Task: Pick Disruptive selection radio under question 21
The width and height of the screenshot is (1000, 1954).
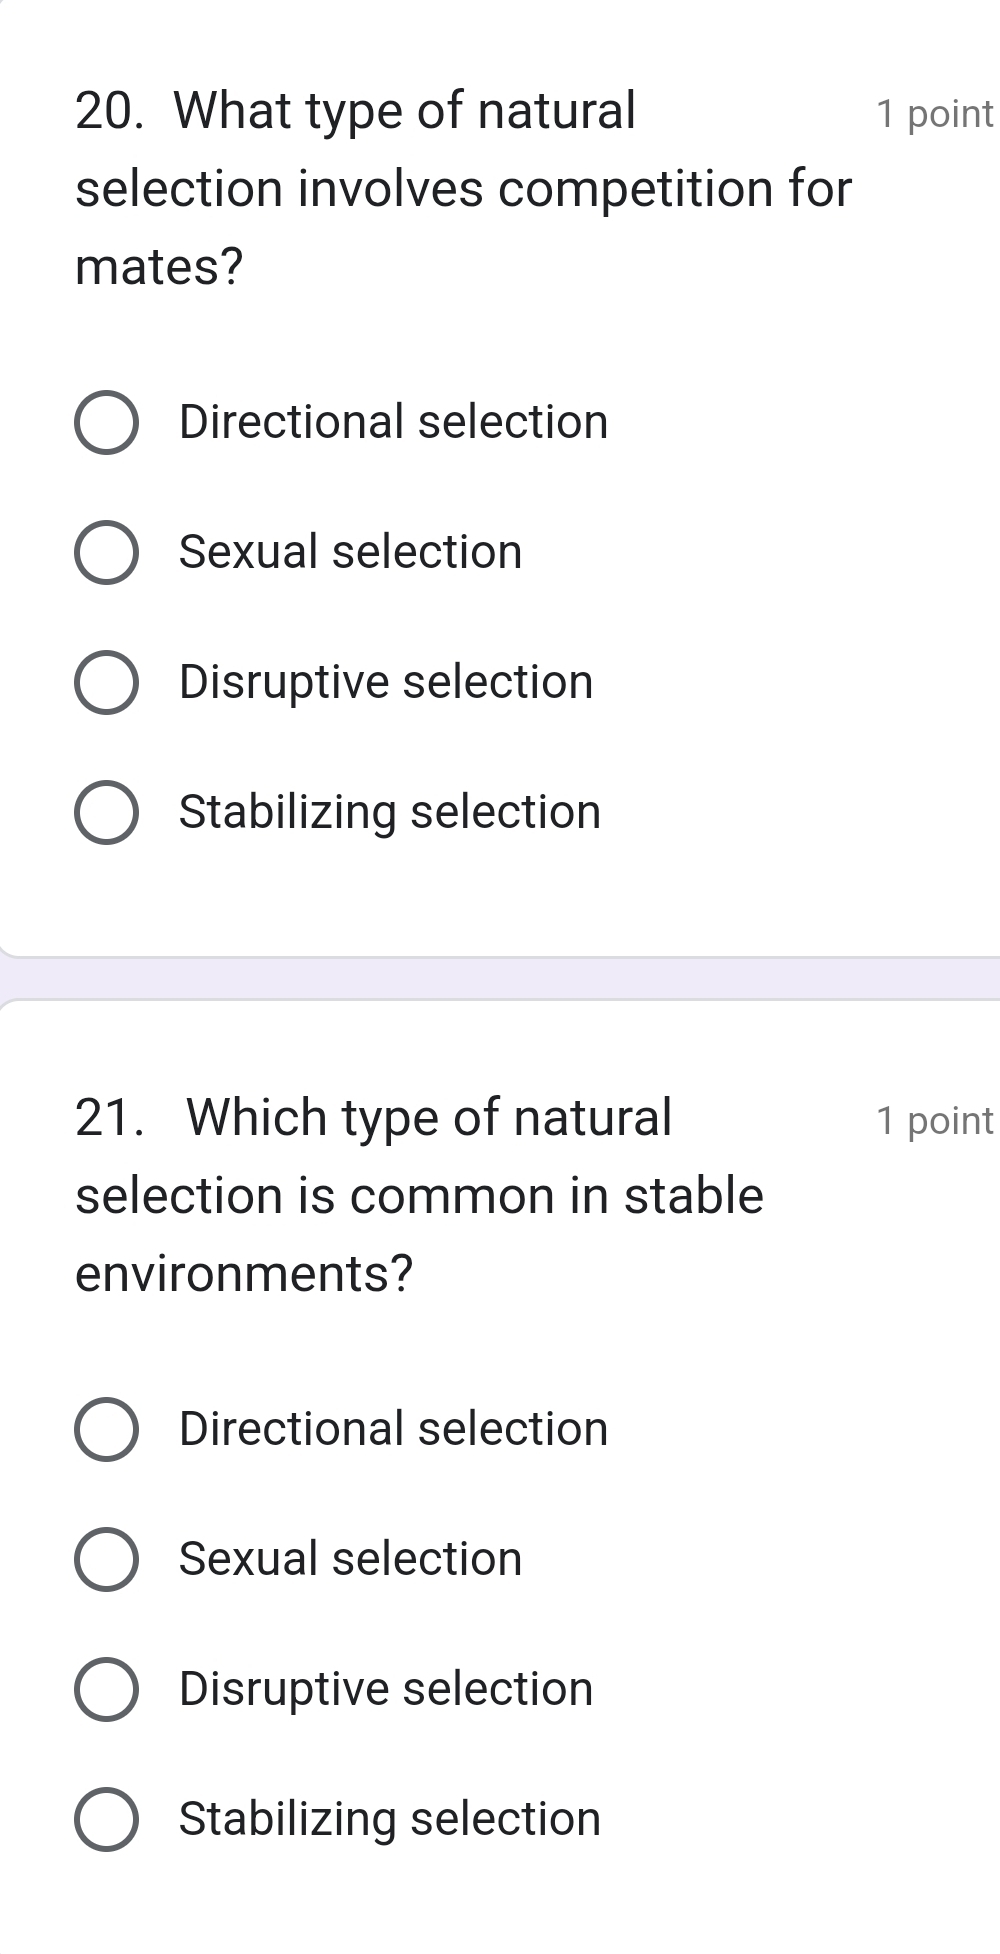Action: 106,1689
